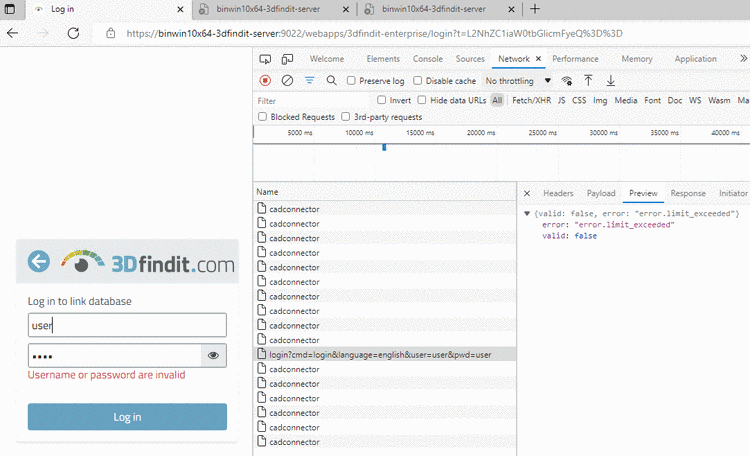Image resolution: width=750 pixels, height=456 pixels.
Task: Export HAR file with download arrow
Action: pos(610,80)
